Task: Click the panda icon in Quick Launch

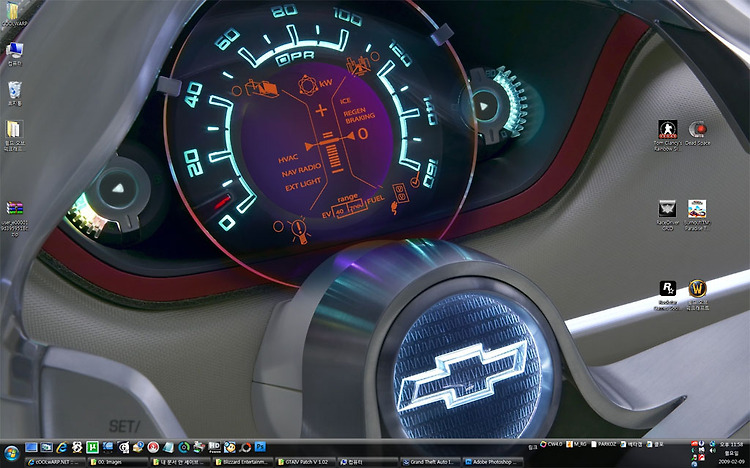Action: click(x=77, y=447)
